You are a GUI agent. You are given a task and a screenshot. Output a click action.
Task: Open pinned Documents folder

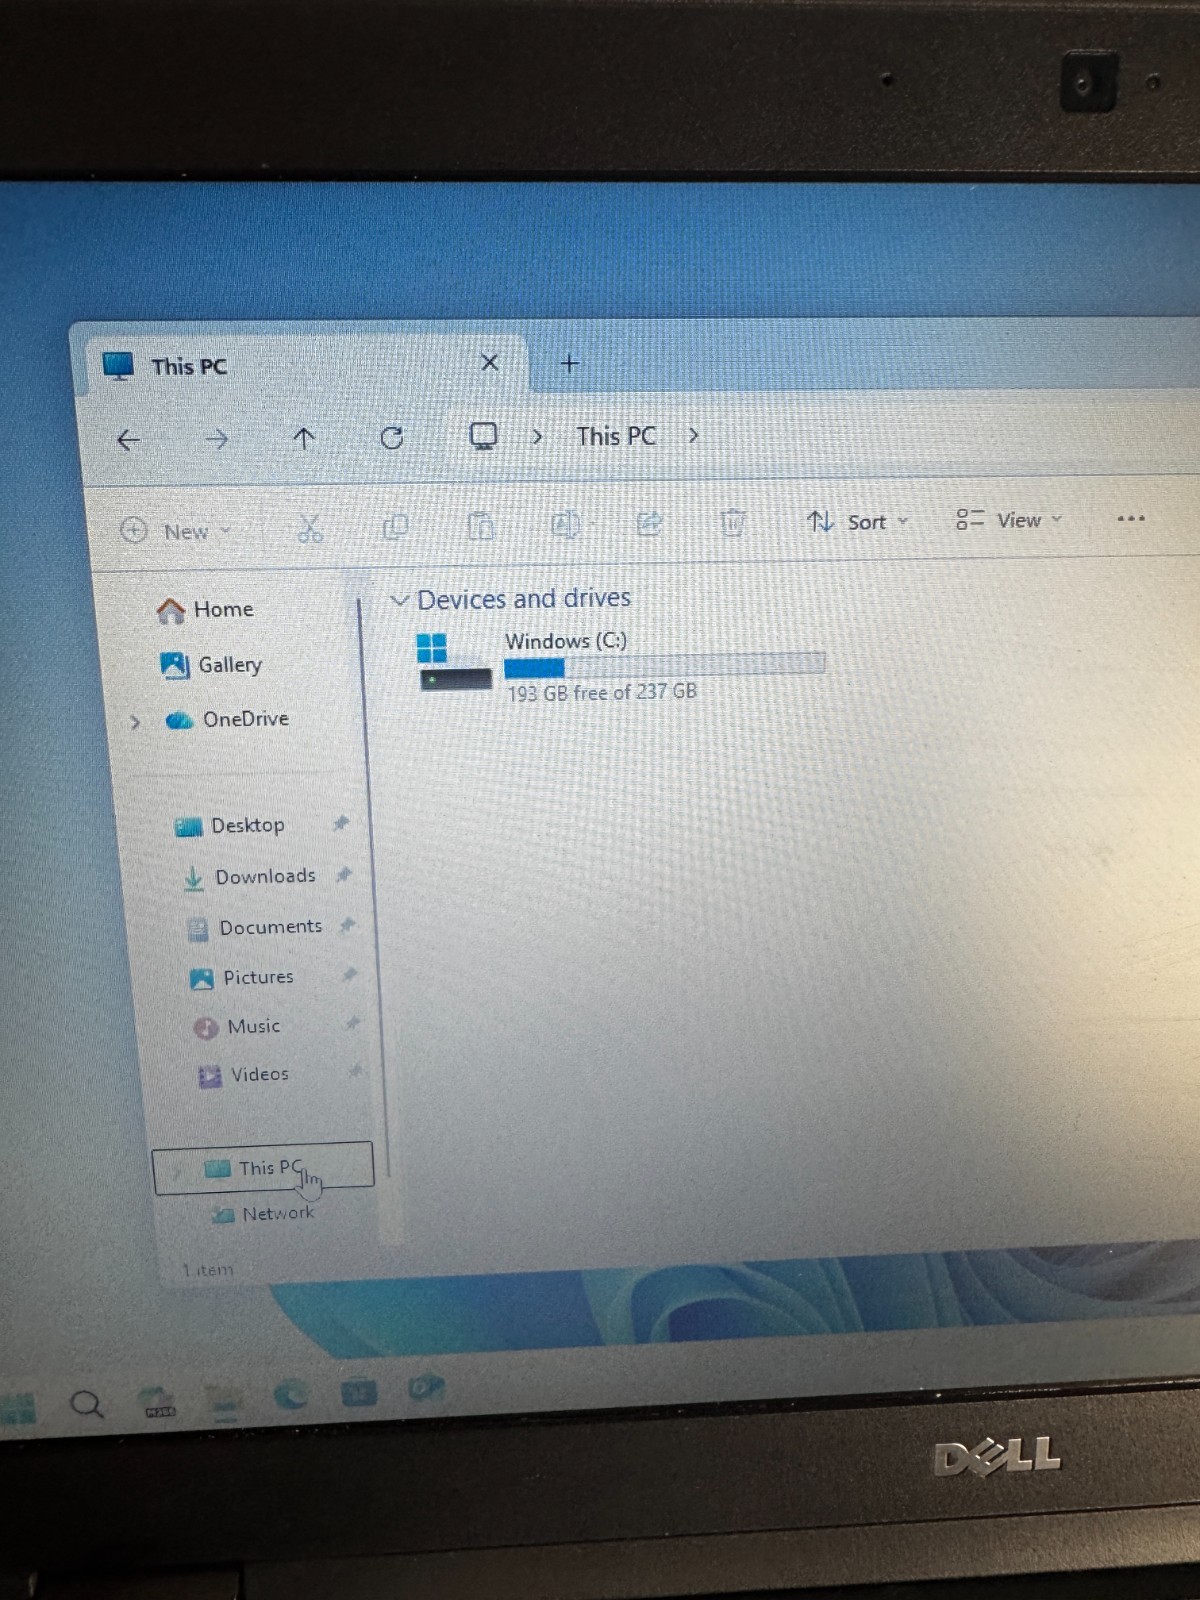[x=256, y=928]
